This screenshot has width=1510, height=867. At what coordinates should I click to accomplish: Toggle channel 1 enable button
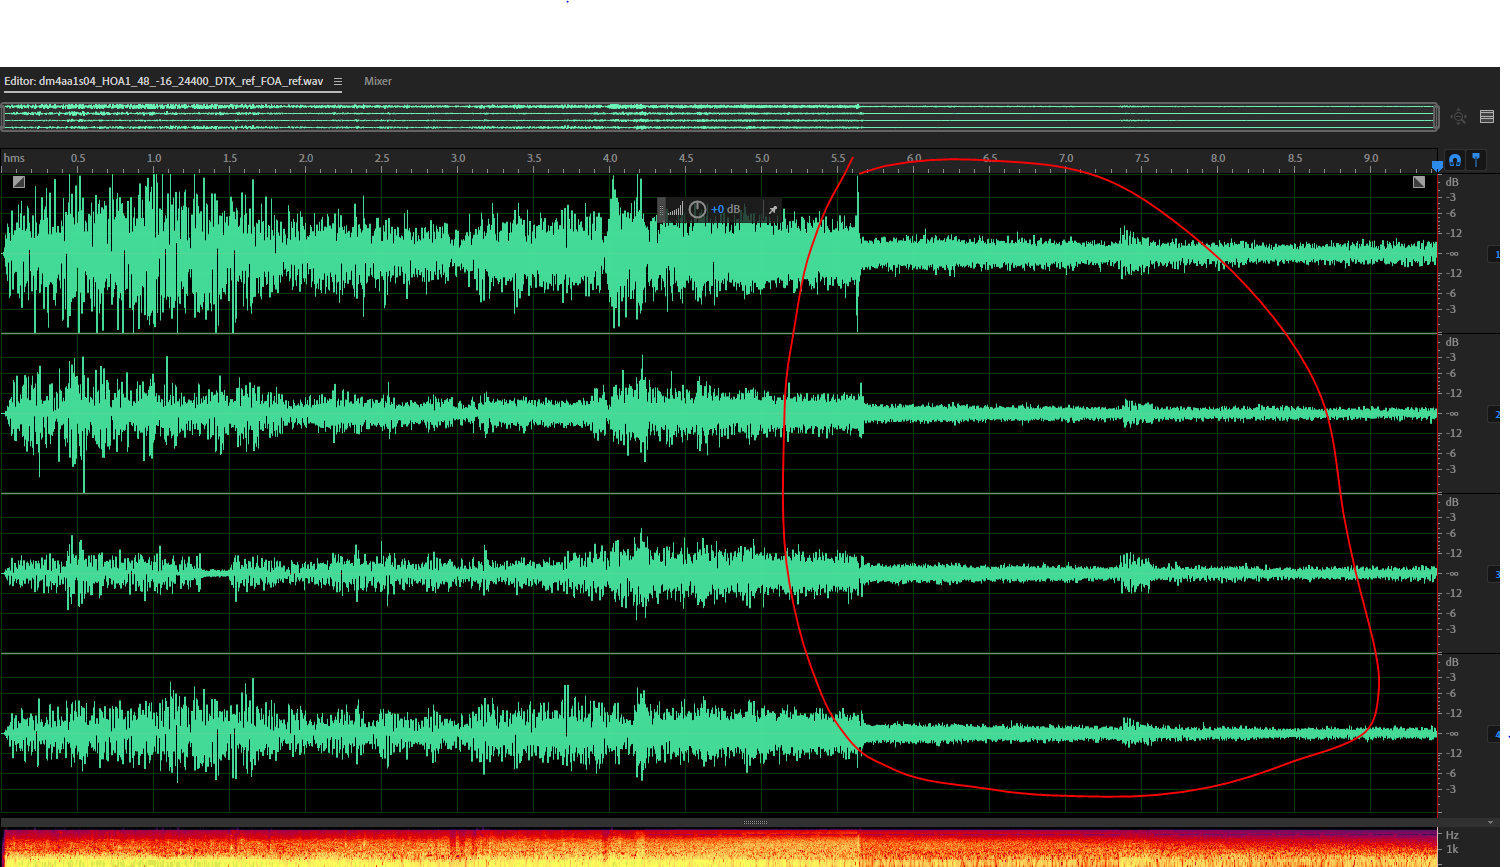1495,254
